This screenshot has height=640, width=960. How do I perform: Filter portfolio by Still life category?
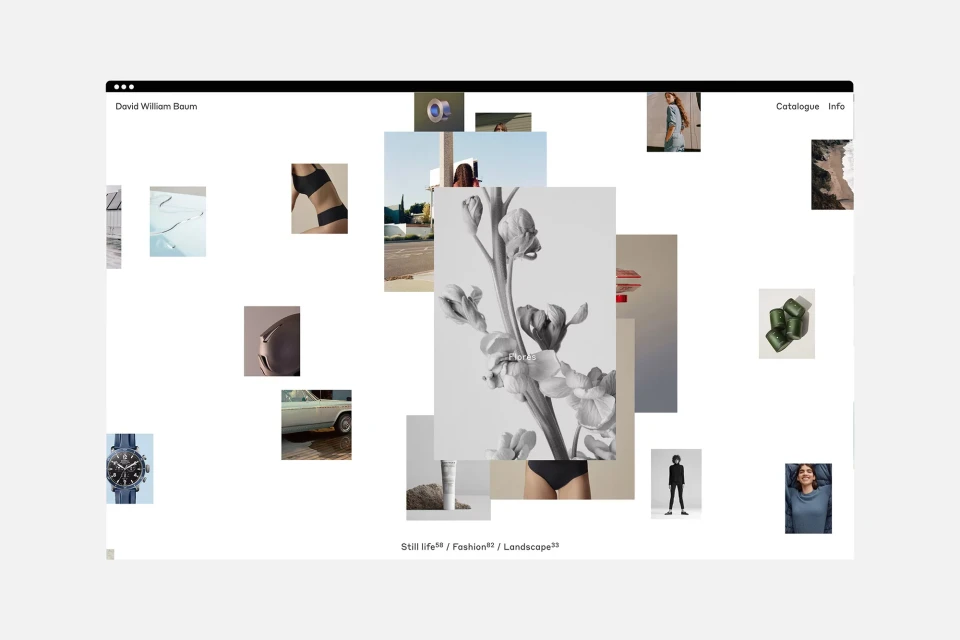[x=417, y=547]
